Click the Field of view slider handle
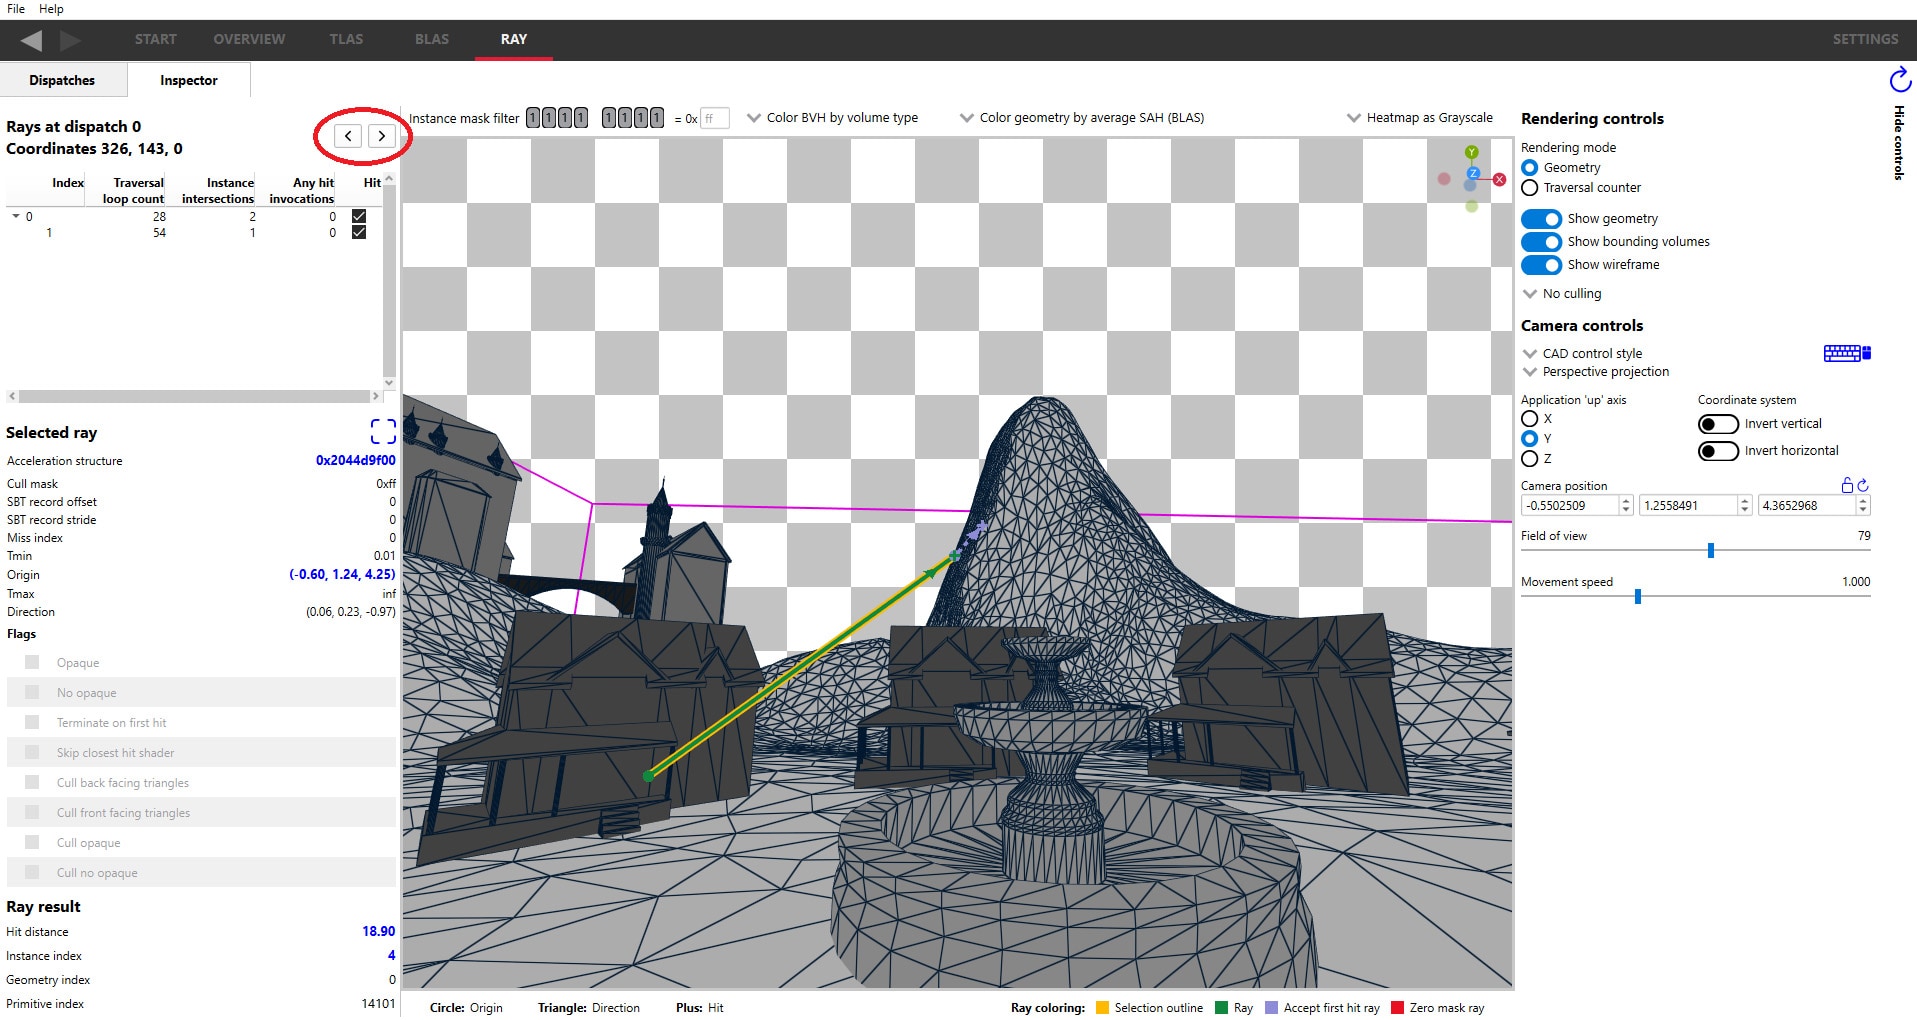 [1710, 550]
